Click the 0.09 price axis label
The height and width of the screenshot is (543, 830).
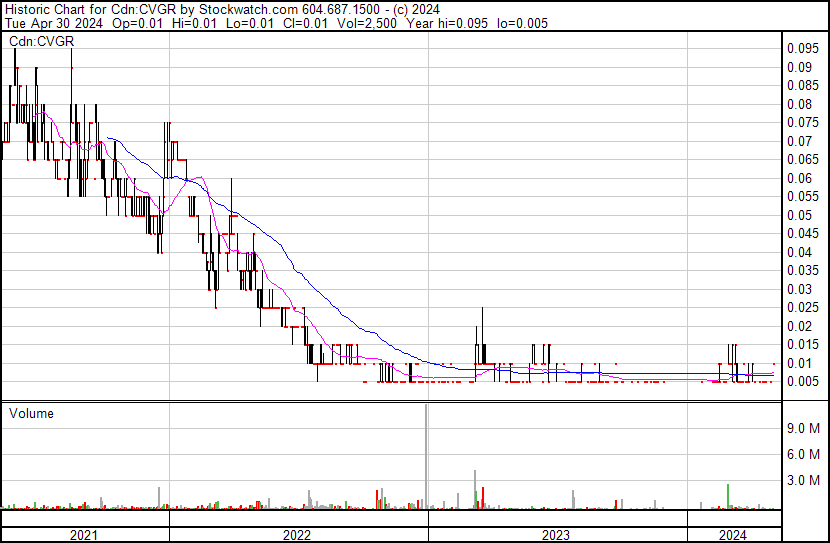[x=799, y=67]
